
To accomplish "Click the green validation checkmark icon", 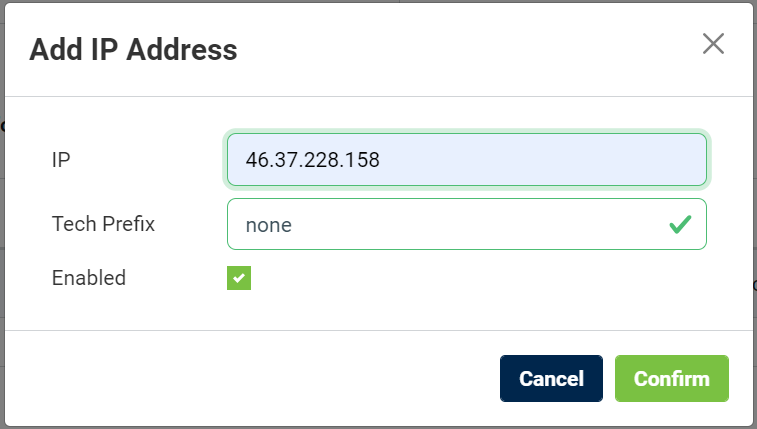I will [680, 224].
